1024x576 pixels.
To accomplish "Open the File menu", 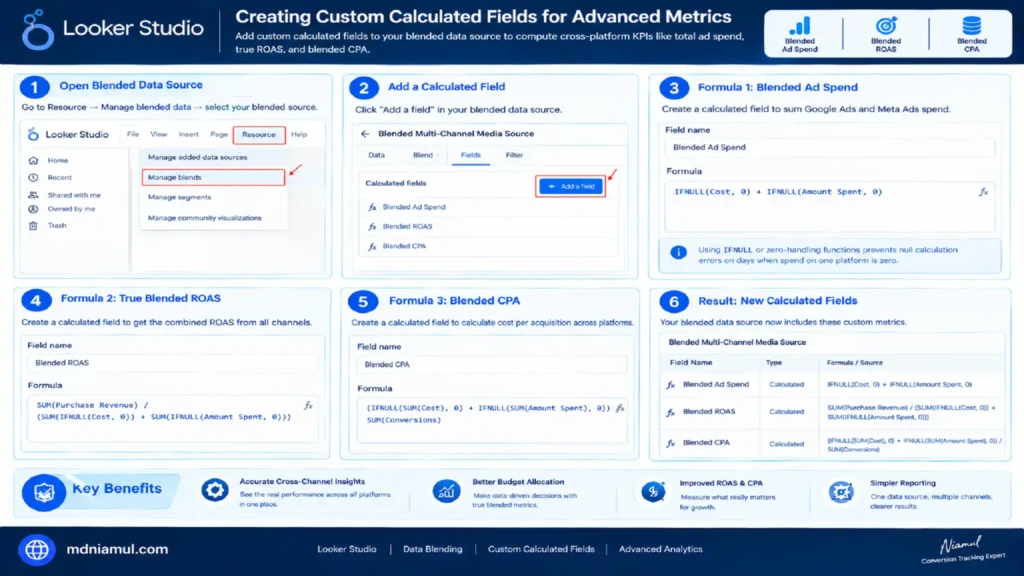I will point(133,134).
